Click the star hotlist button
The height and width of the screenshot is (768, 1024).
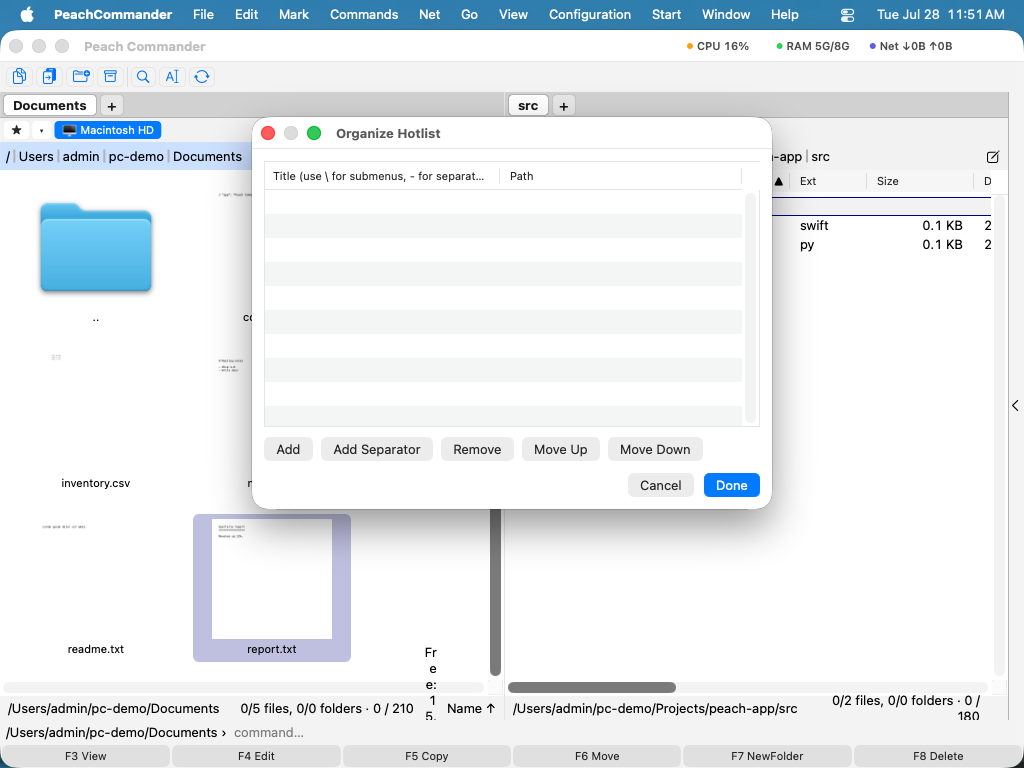pyautogui.click(x=17, y=130)
